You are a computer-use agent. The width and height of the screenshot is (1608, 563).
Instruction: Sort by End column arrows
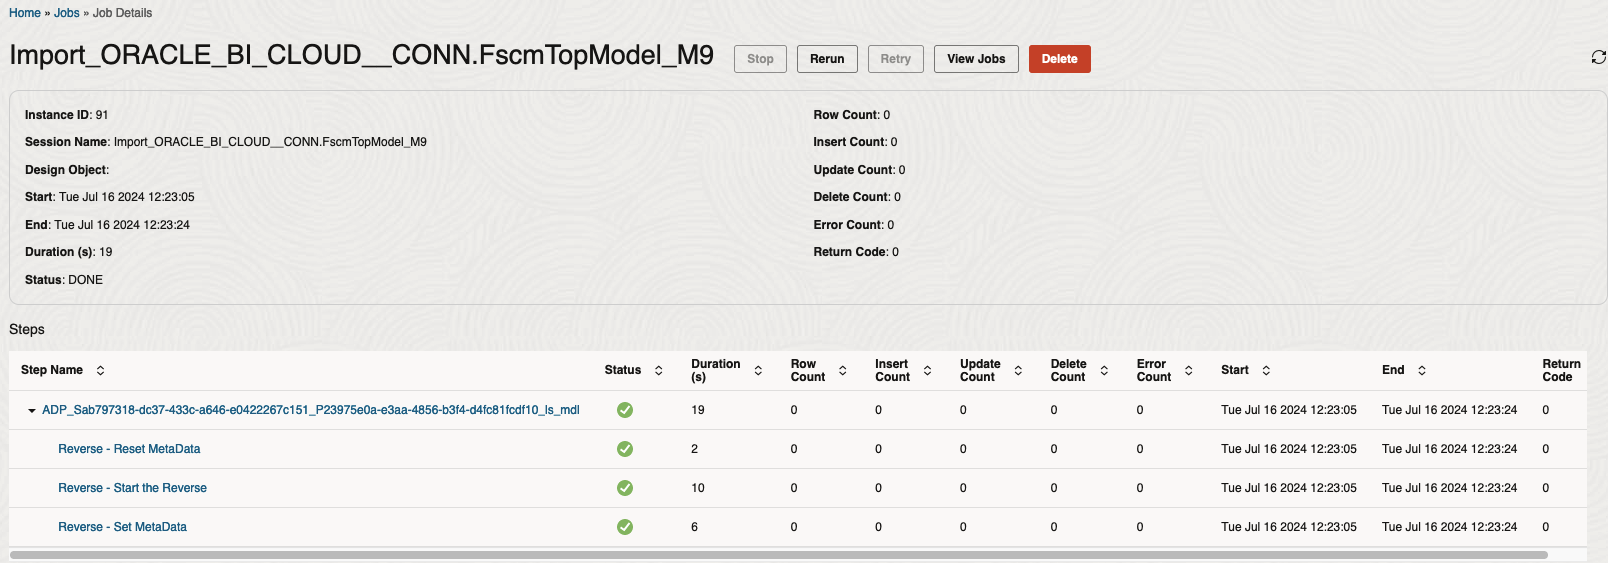[1421, 370]
